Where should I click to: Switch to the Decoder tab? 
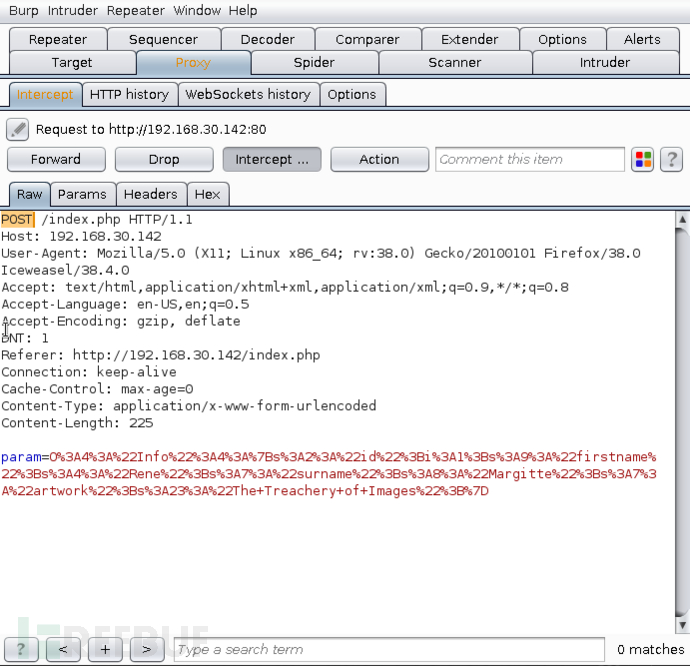pos(268,39)
